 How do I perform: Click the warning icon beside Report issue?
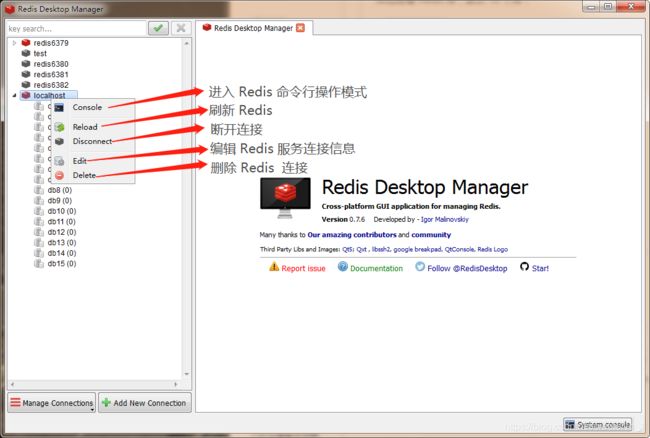(274, 266)
